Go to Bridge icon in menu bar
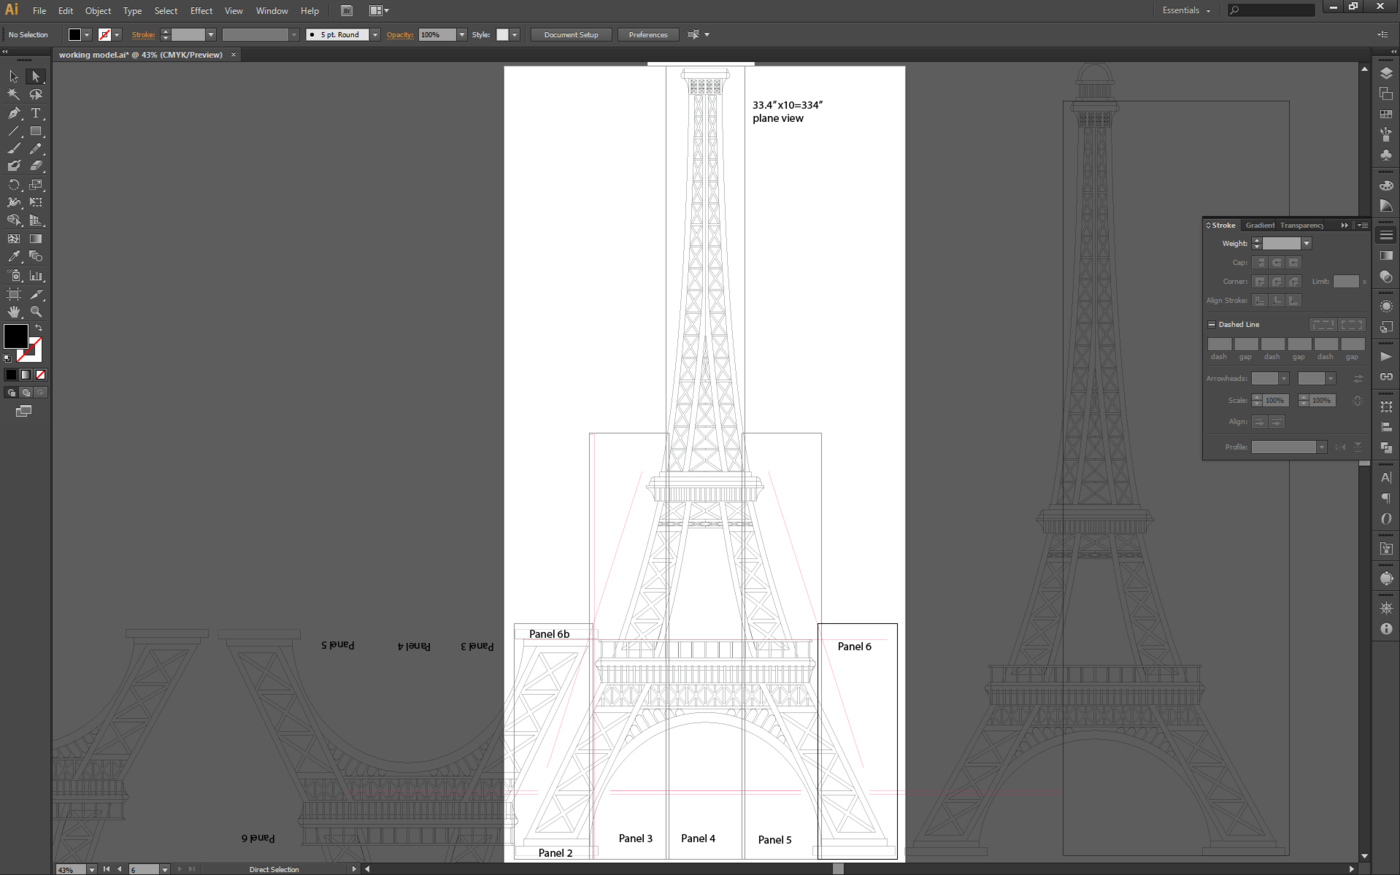Viewport: 1400px width, 875px height. pyautogui.click(x=347, y=11)
